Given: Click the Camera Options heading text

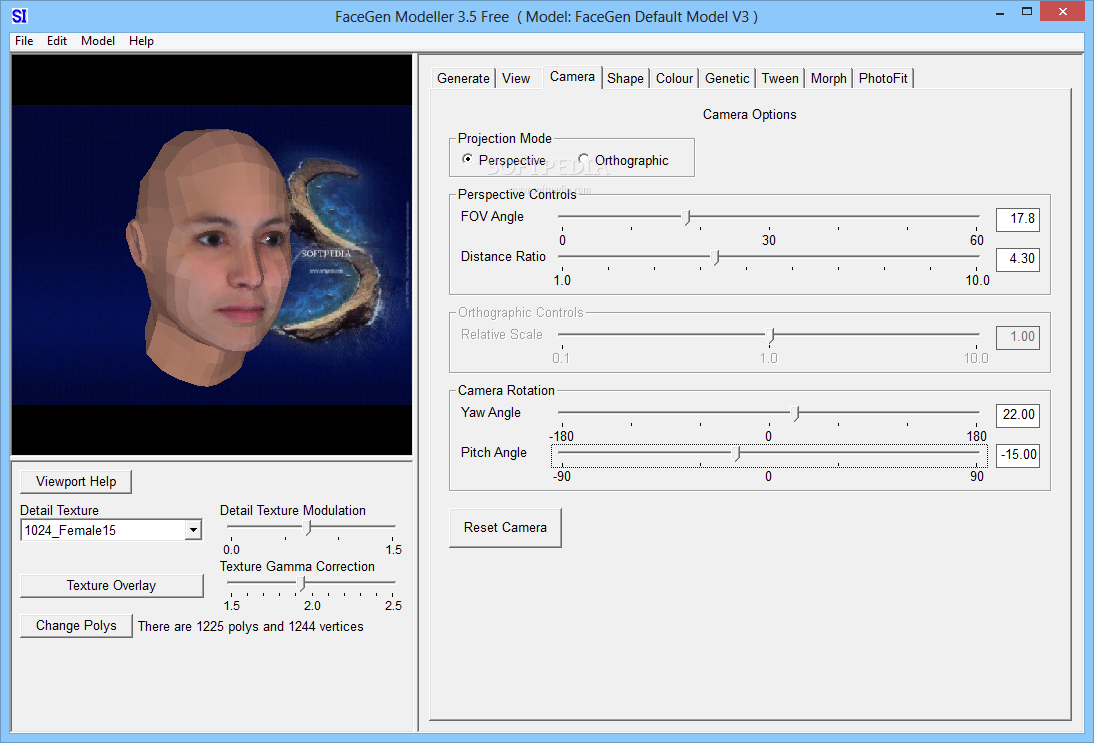Looking at the screenshot, I should [x=749, y=114].
